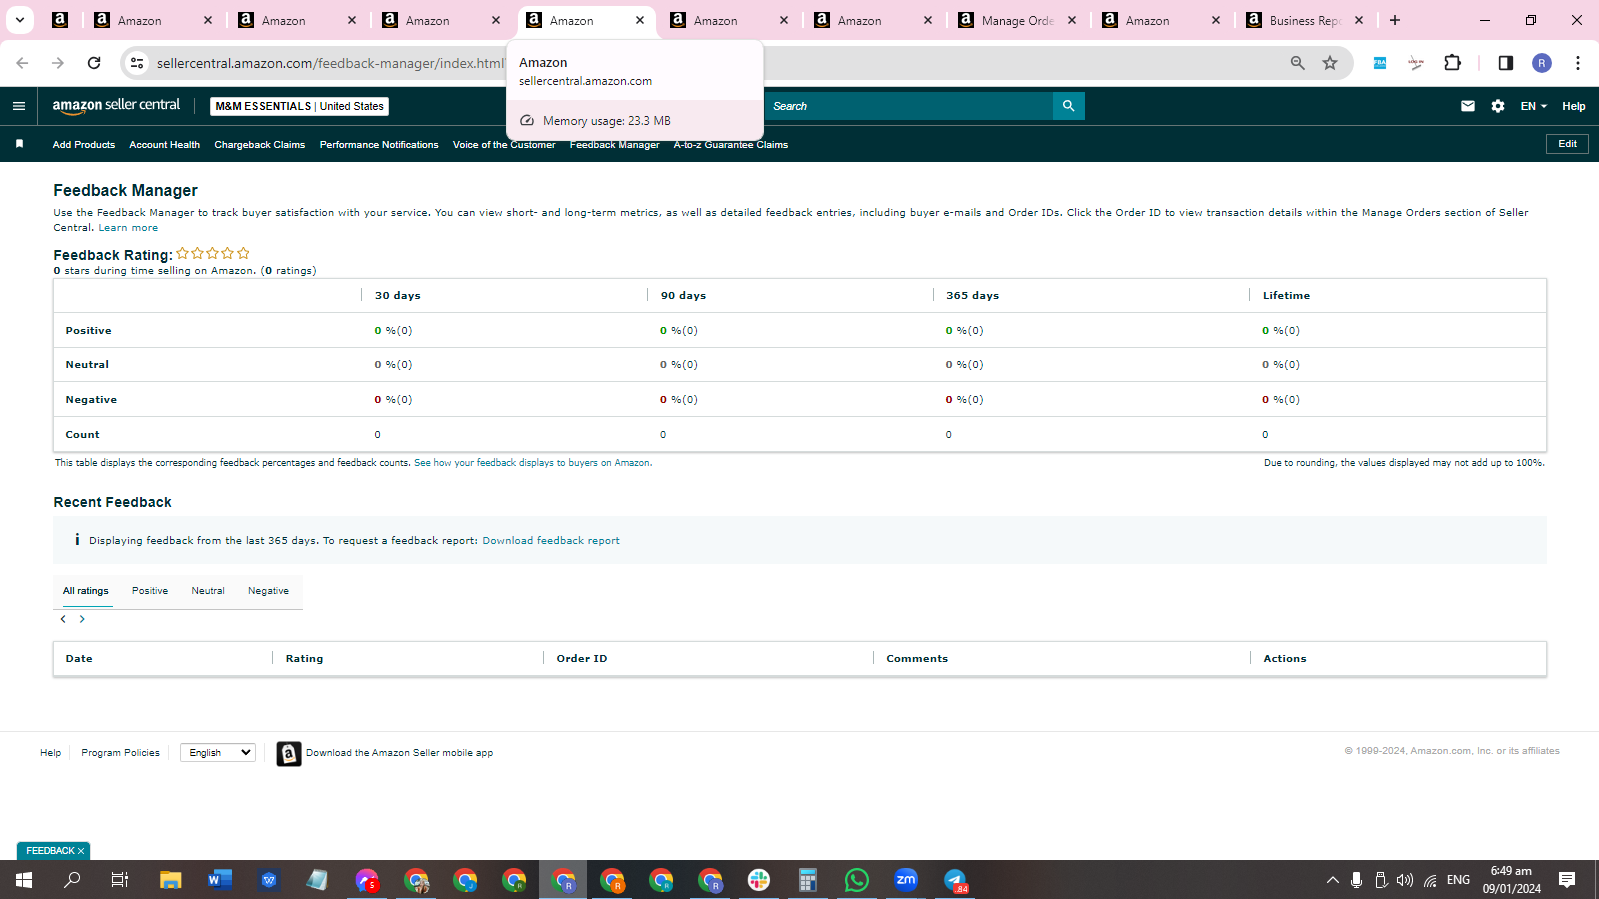Image resolution: width=1599 pixels, height=899 pixels.
Task: Click the magnifier button beside the Search field
Action: [x=1068, y=106]
